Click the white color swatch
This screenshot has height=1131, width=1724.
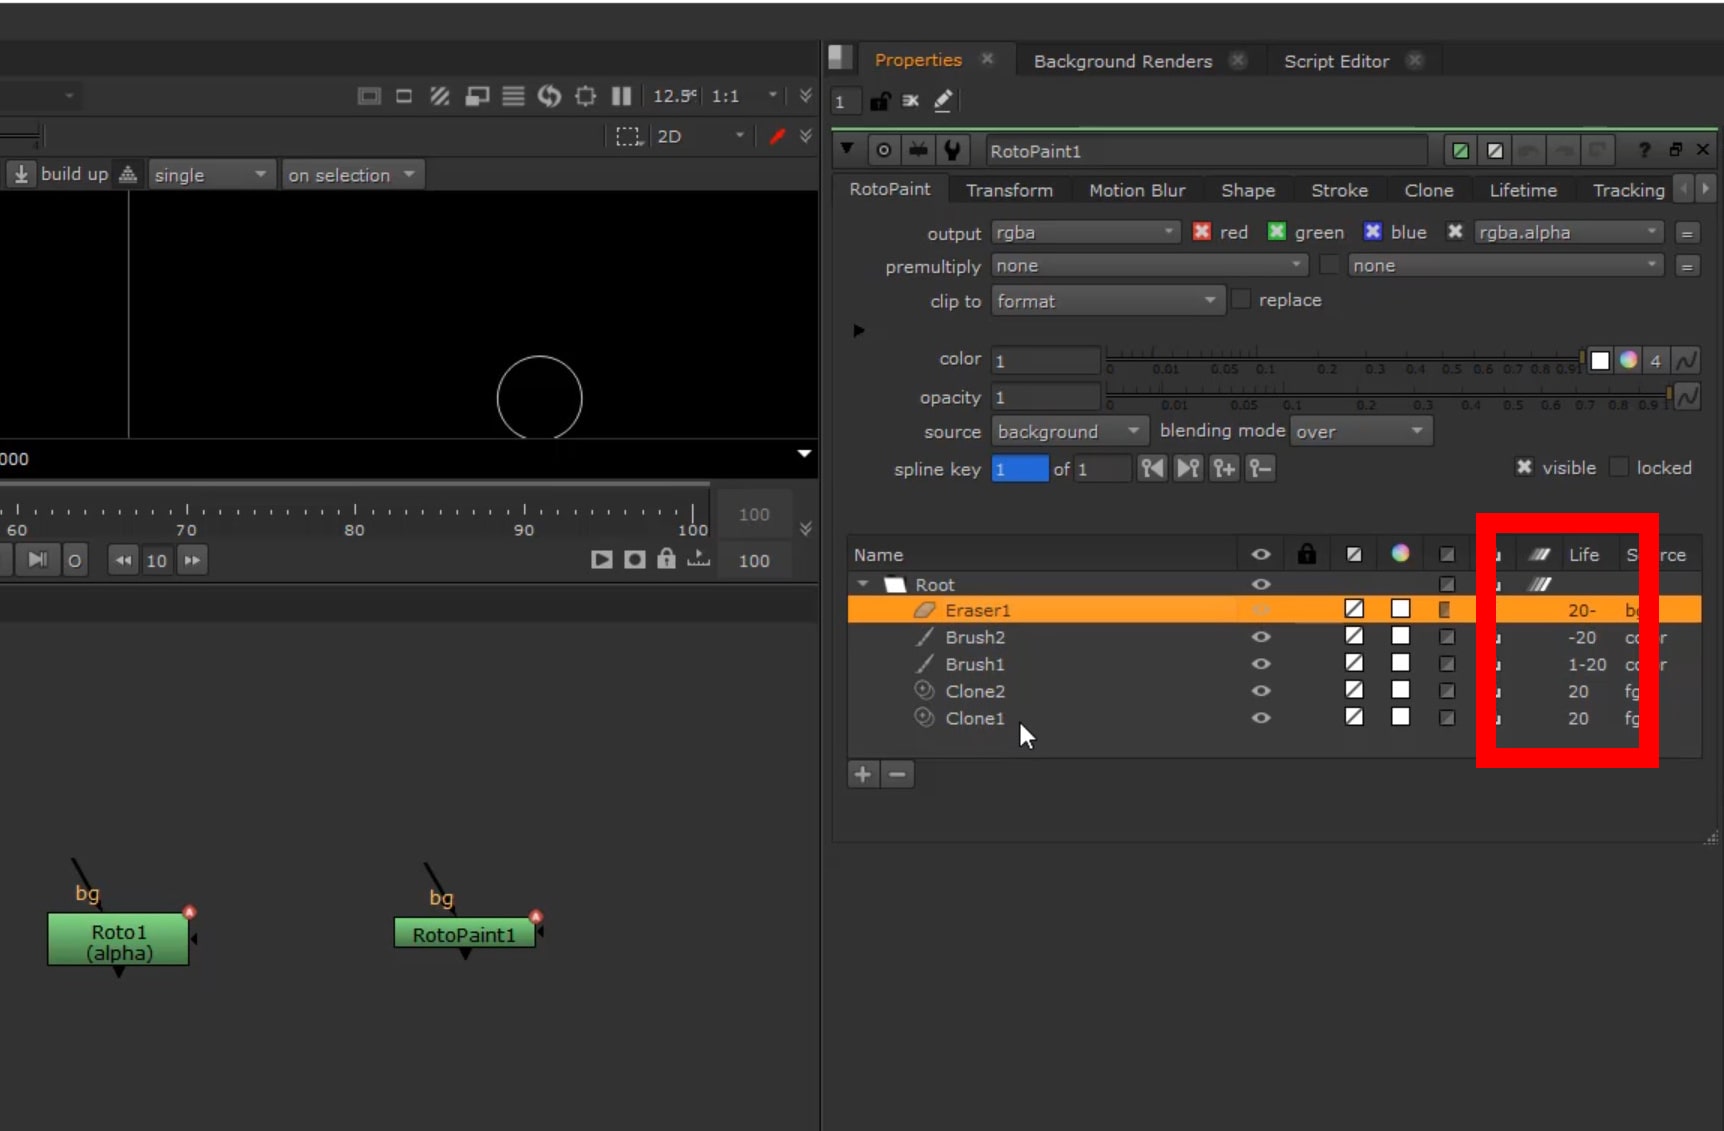(x=1600, y=360)
